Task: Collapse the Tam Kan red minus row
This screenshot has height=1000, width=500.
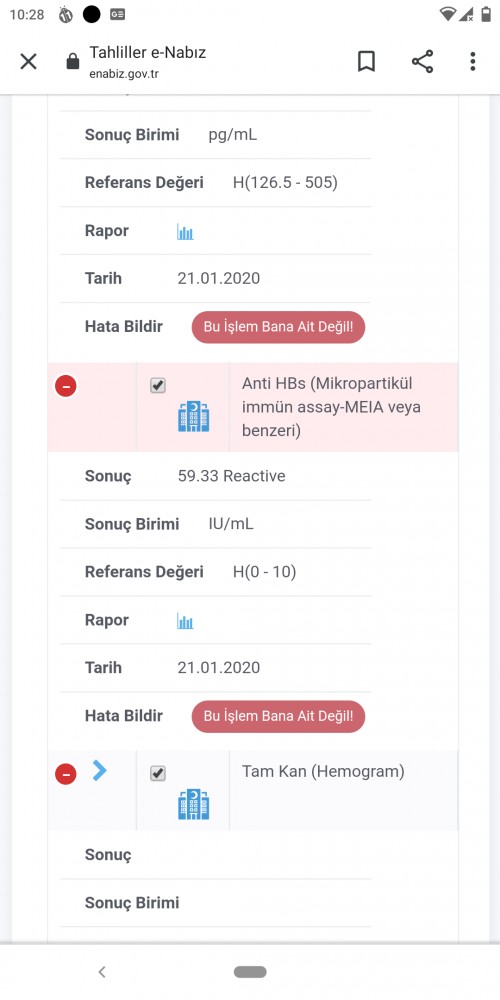Action: click(66, 774)
